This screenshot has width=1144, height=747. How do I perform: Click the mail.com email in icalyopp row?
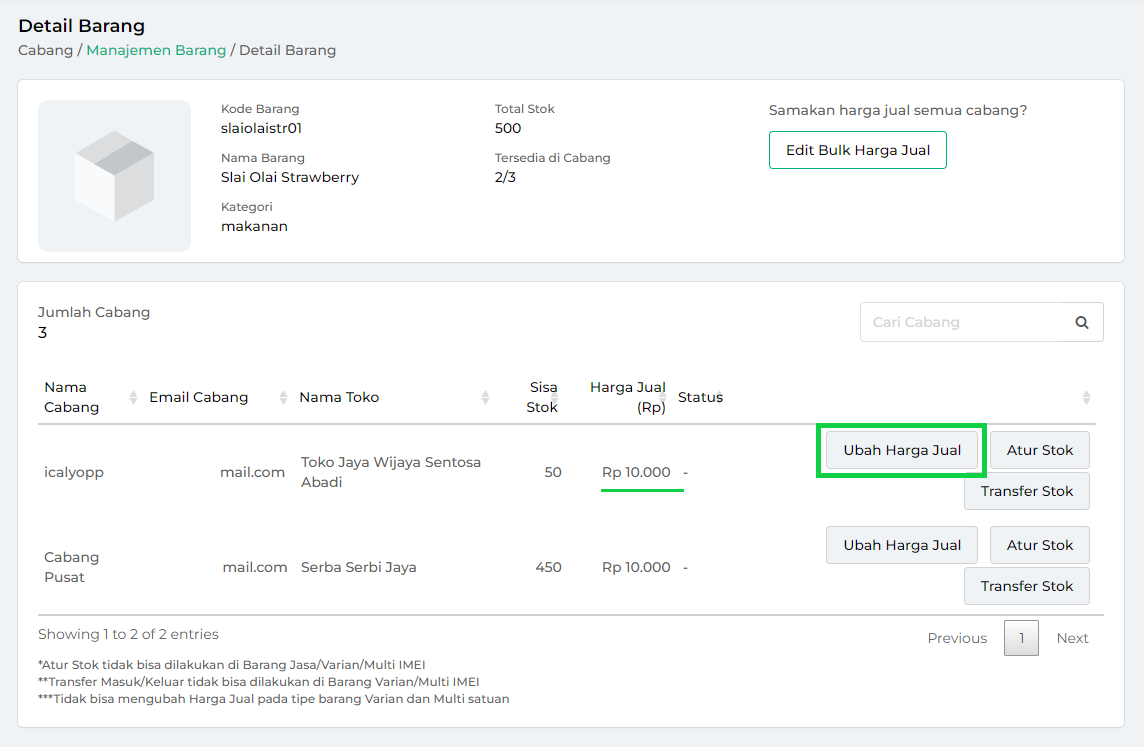pos(252,472)
